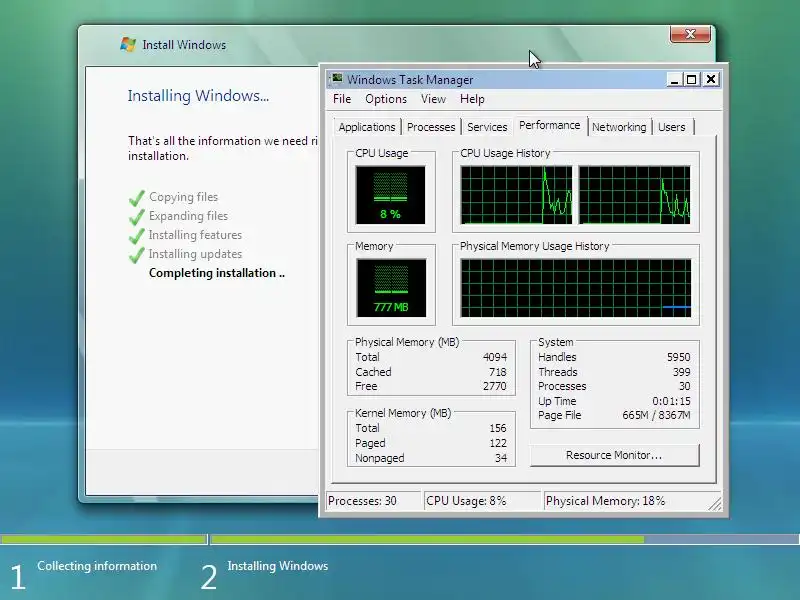Click the Threads value 399
Image resolution: width=800 pixels, height=600 pixels.
(682, 372)
